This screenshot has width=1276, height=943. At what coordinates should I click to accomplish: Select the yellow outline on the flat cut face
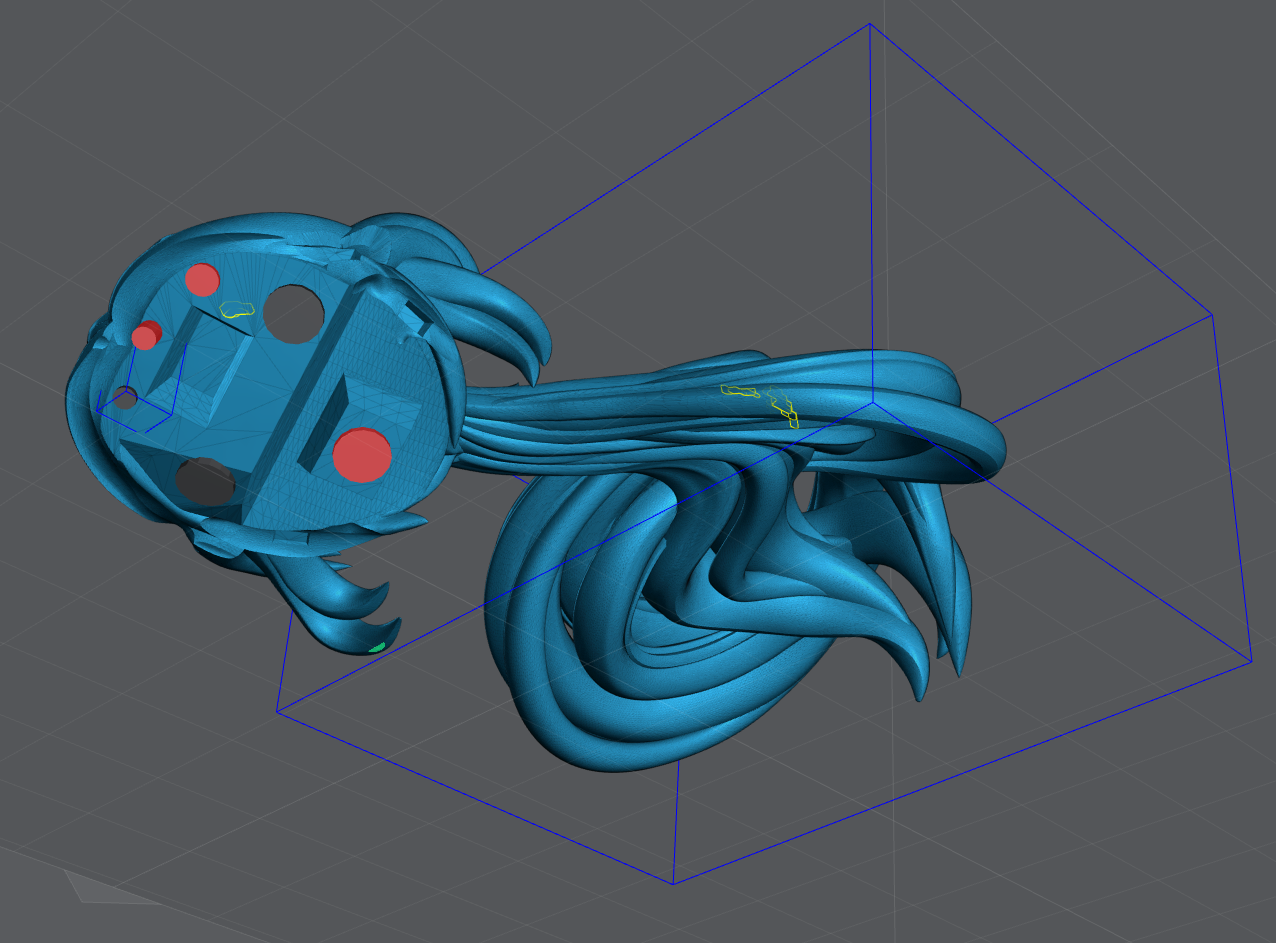pyautogui.click(x=237, y=310)
